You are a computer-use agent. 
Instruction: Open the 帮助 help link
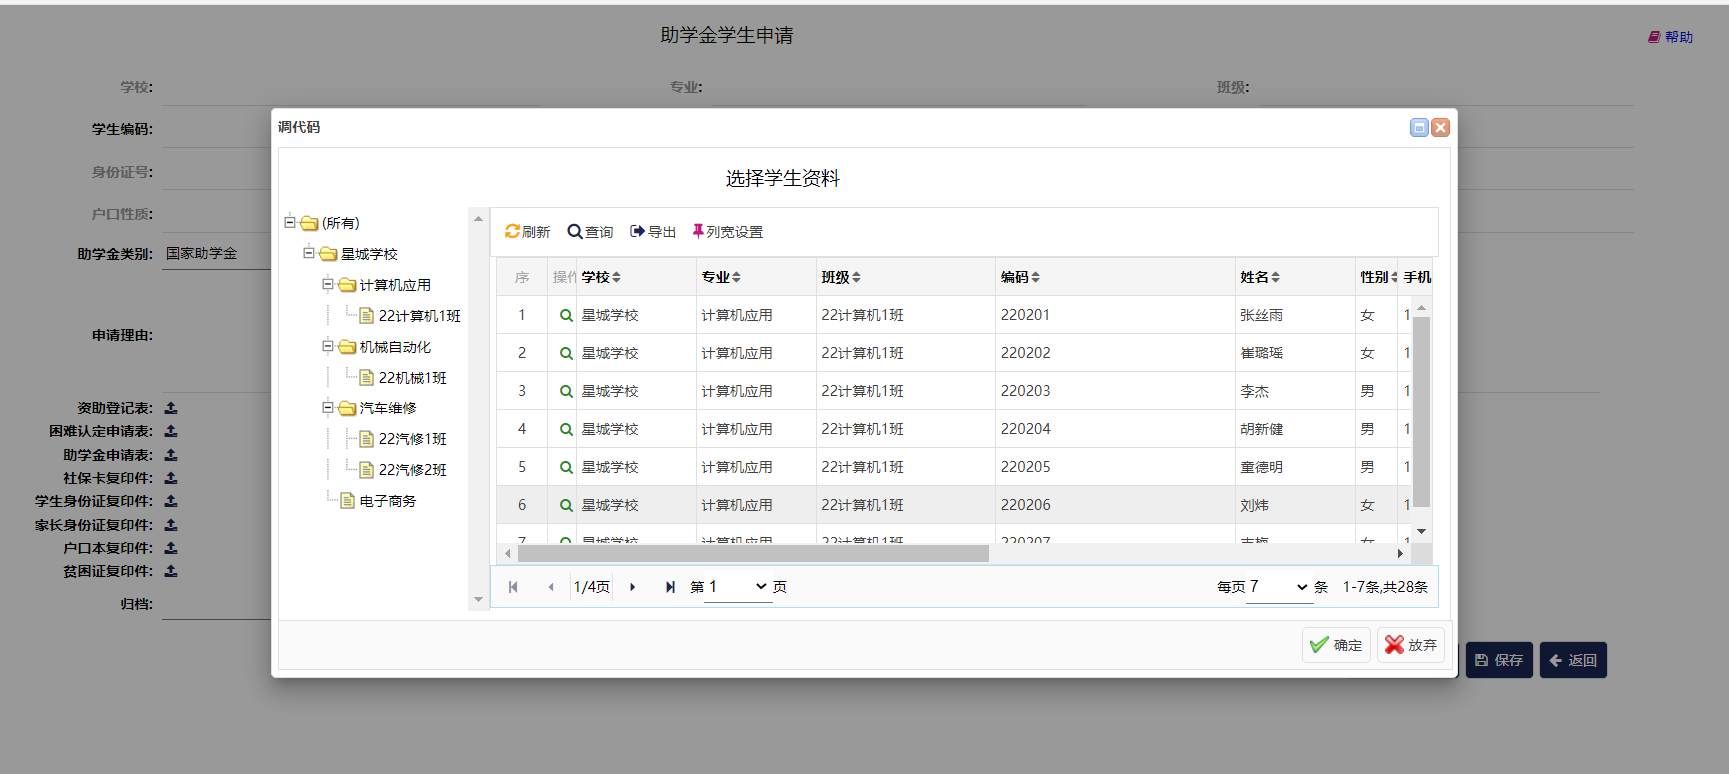[x=1671, y=37]
